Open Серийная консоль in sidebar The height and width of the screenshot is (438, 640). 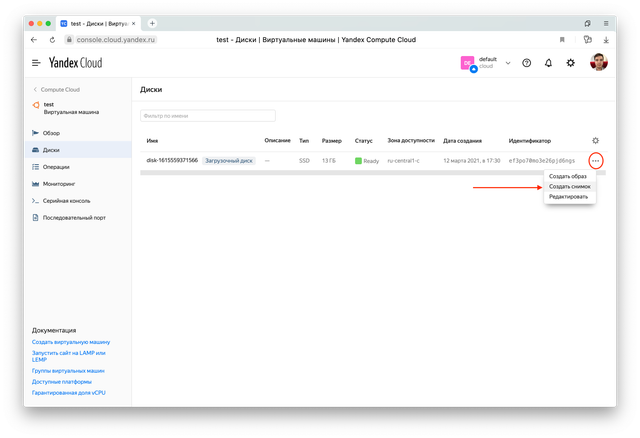tap(67, 200)
